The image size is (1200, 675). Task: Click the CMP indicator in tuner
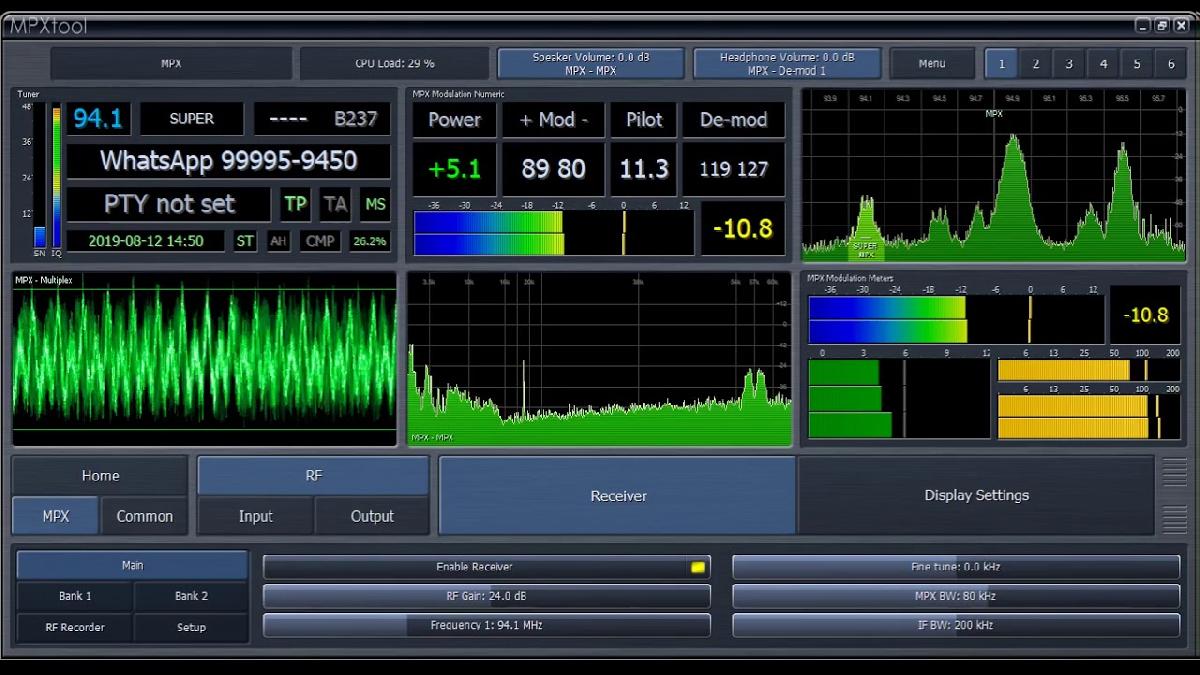click(x=320, y=241)
